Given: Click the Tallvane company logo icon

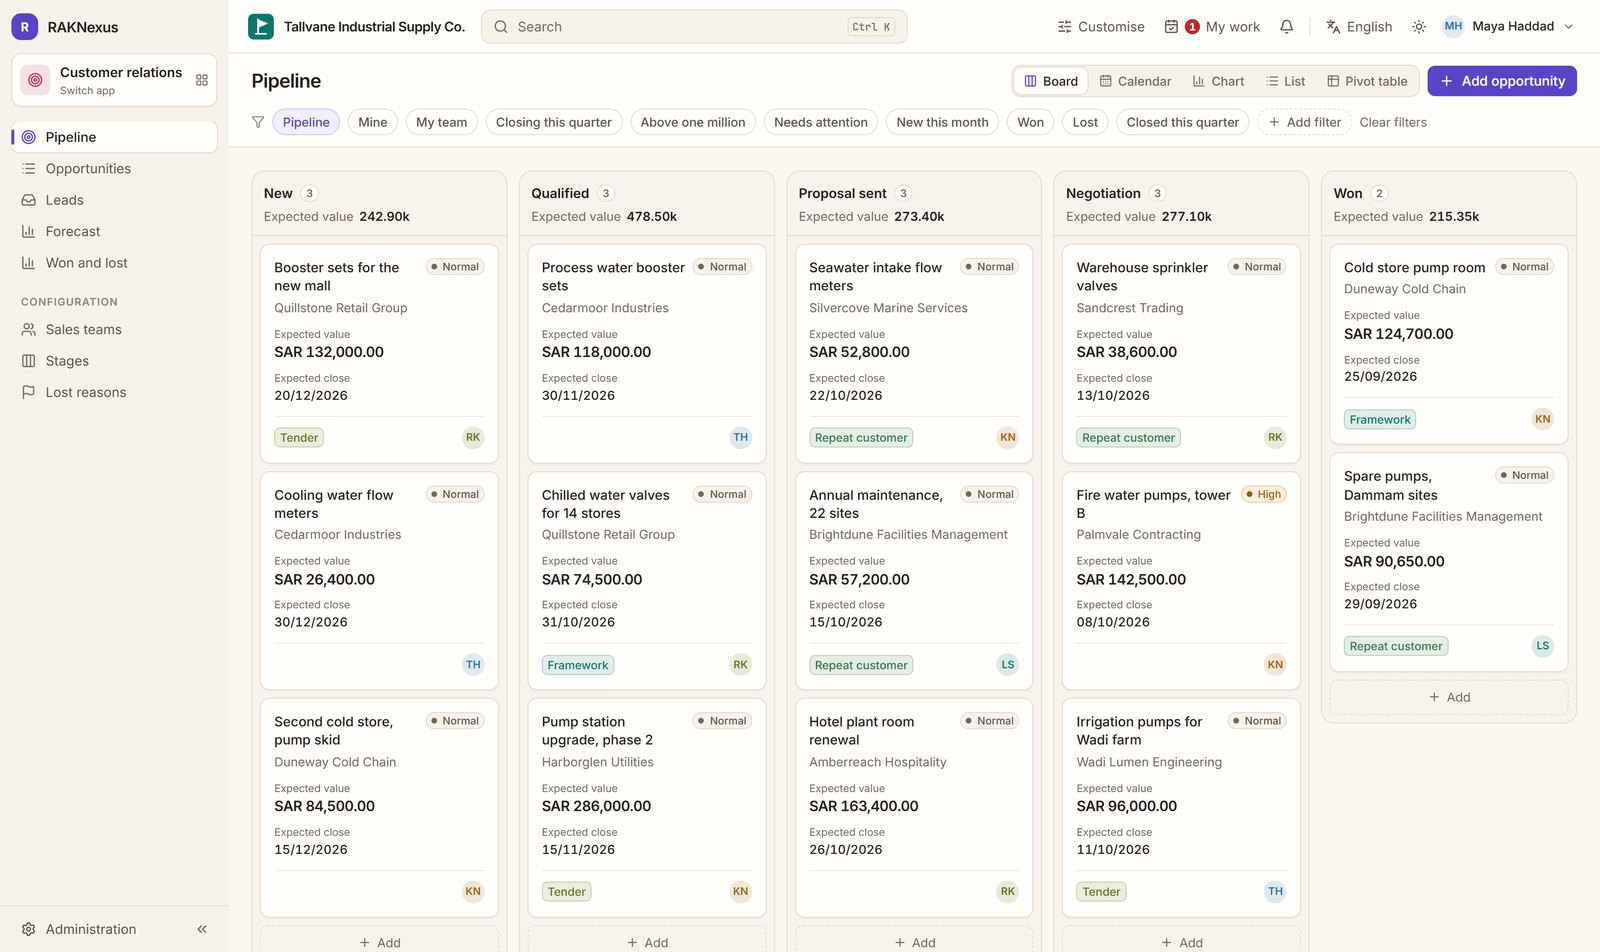Looking at the screenshot, I should click(x=261, y=27).
